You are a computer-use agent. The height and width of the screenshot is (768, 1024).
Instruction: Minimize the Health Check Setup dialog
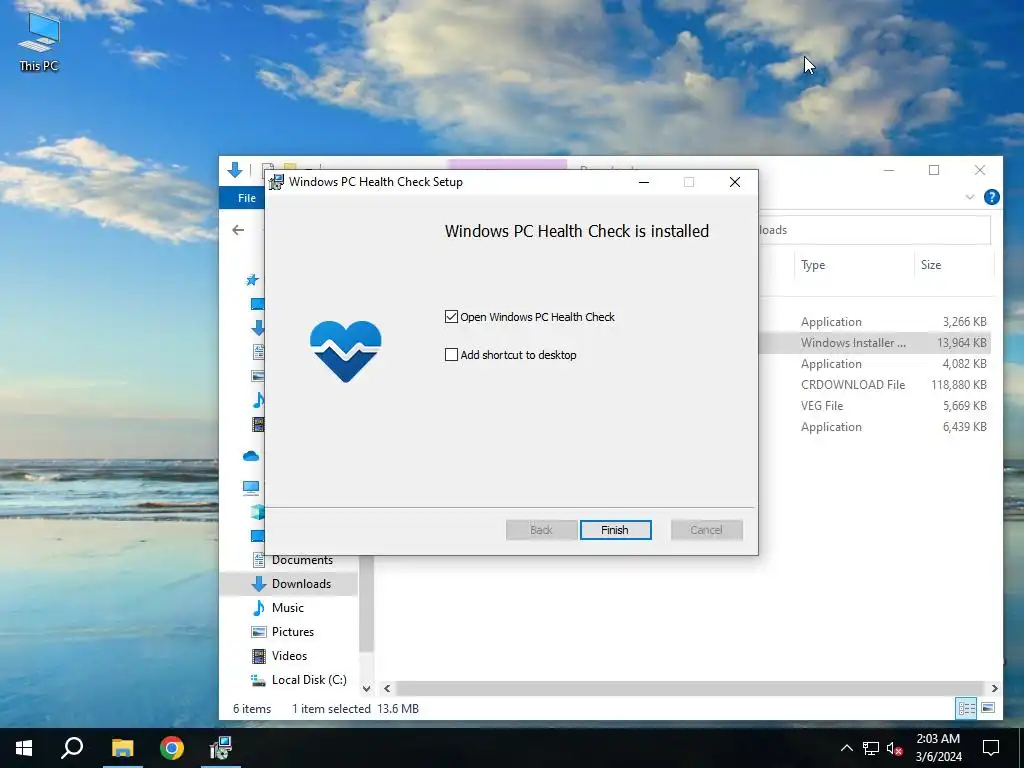point(644,182)
